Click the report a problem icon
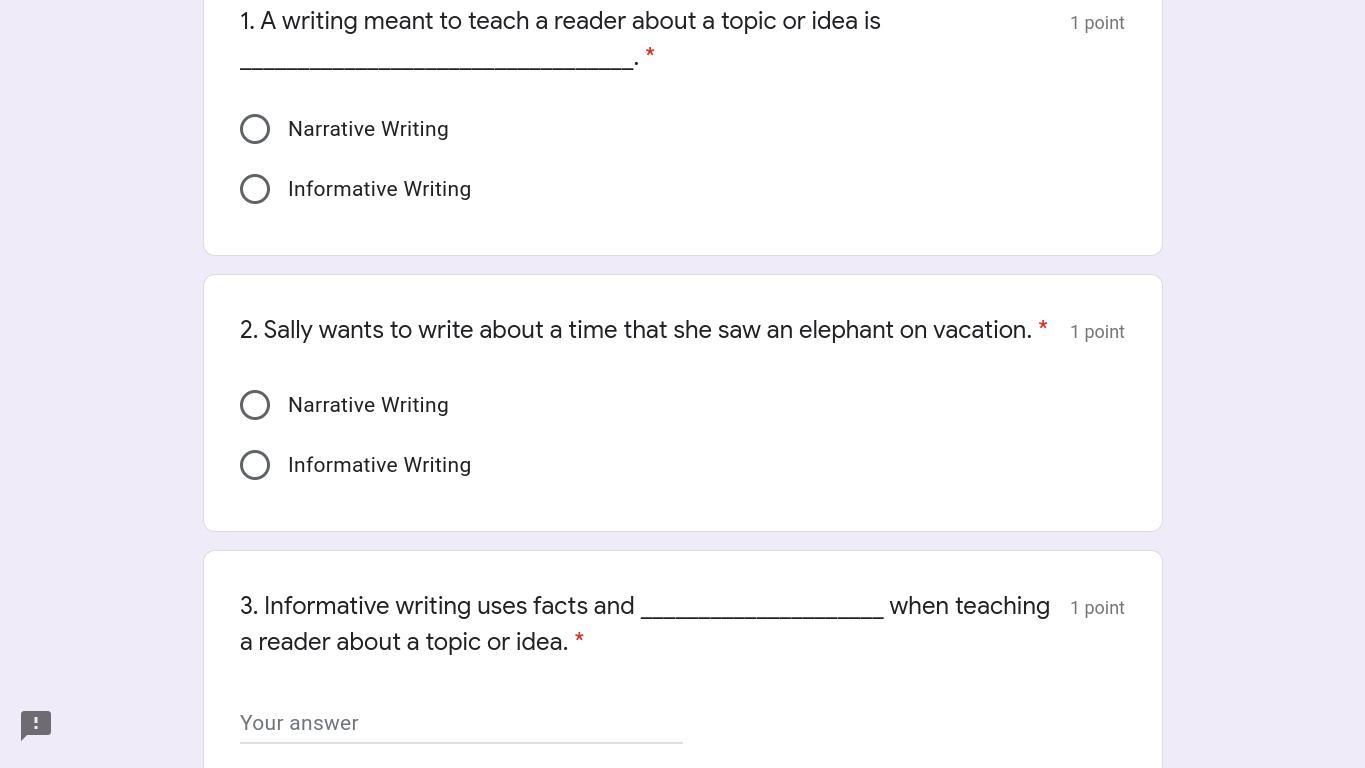Viewport: 1365px width, 768px height. 36,725
